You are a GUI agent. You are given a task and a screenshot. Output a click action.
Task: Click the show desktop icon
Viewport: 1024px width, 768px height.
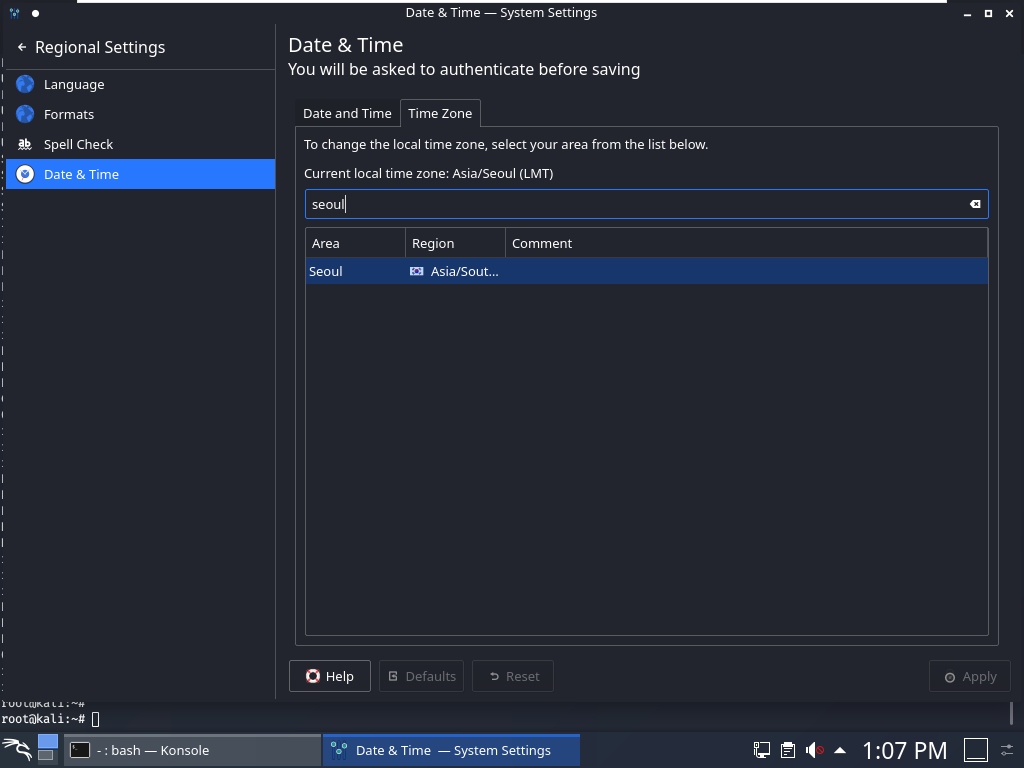976,750
